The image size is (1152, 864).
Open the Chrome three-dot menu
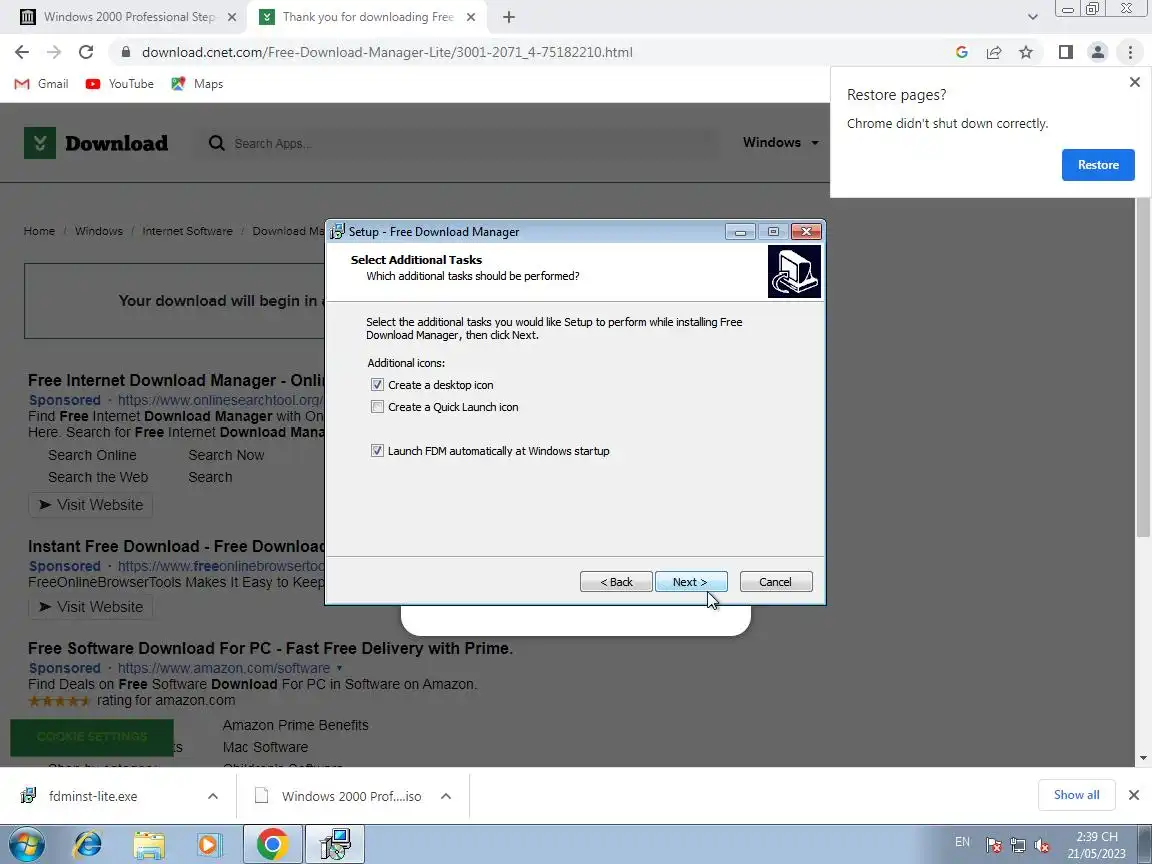tap(1130, 52)
